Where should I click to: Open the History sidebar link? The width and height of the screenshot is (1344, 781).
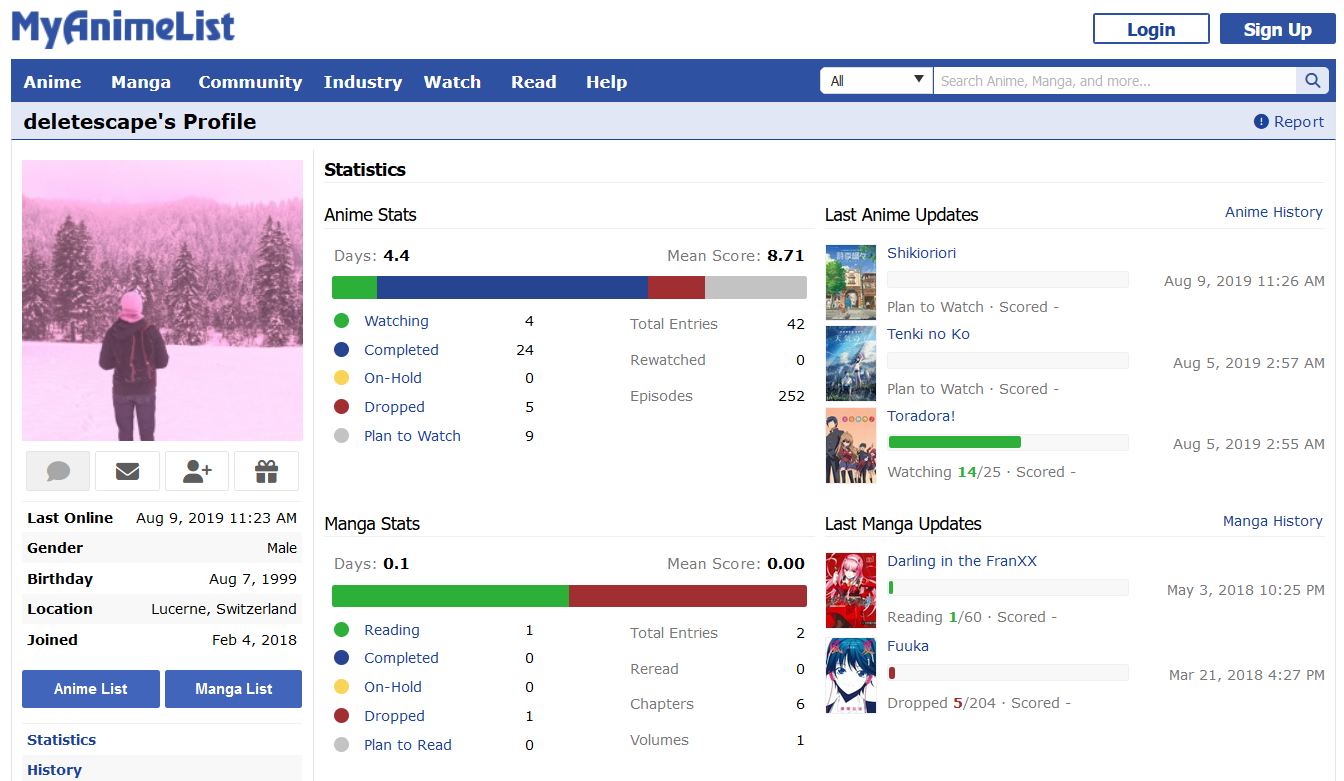tap(54, 770)
